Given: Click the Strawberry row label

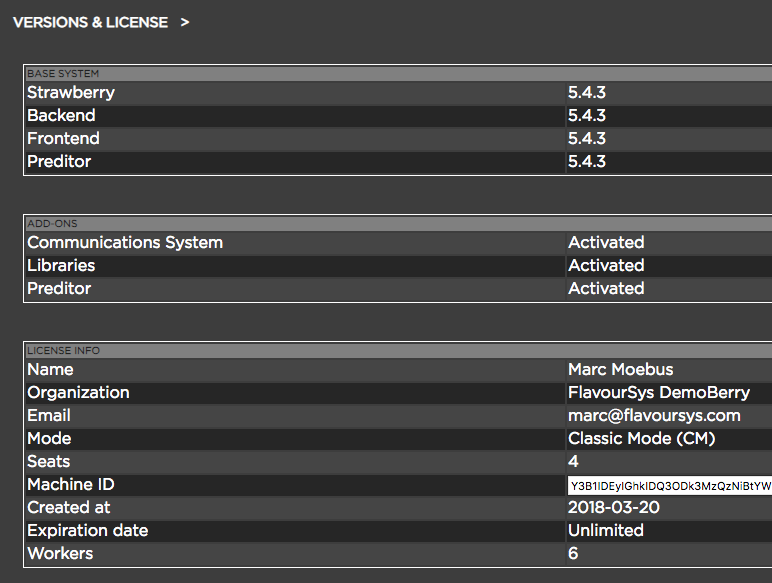Looking at the screenshot, I should [71, 93].
